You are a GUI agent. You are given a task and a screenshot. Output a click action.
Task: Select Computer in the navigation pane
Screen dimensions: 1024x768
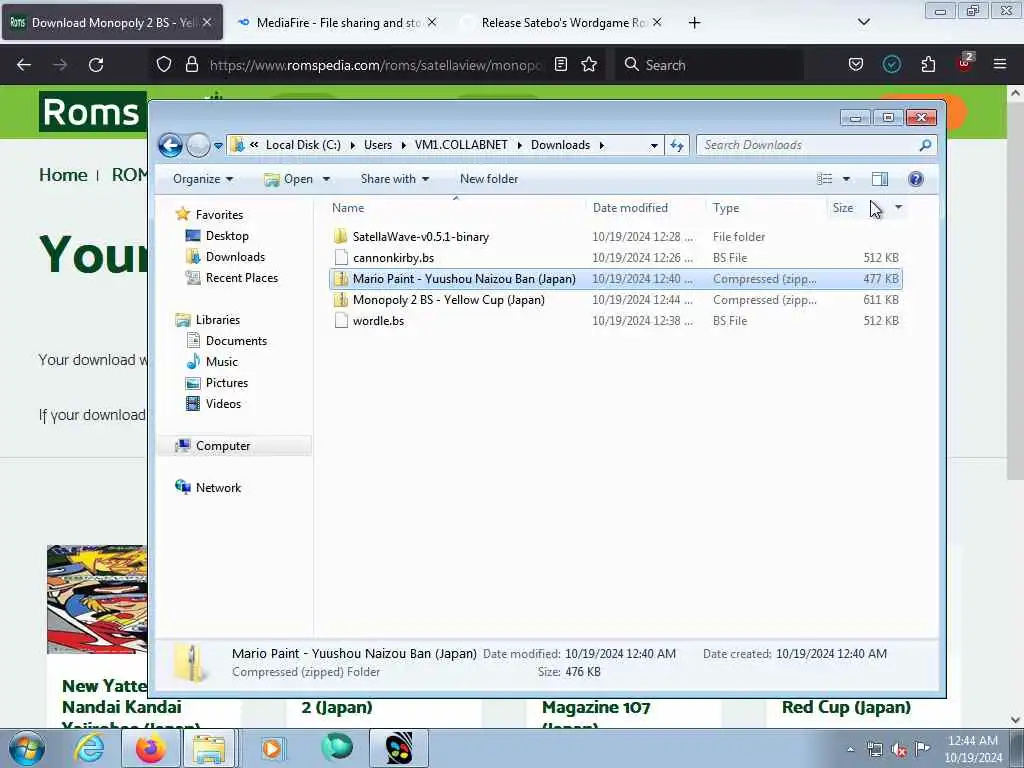click(223, 446)
